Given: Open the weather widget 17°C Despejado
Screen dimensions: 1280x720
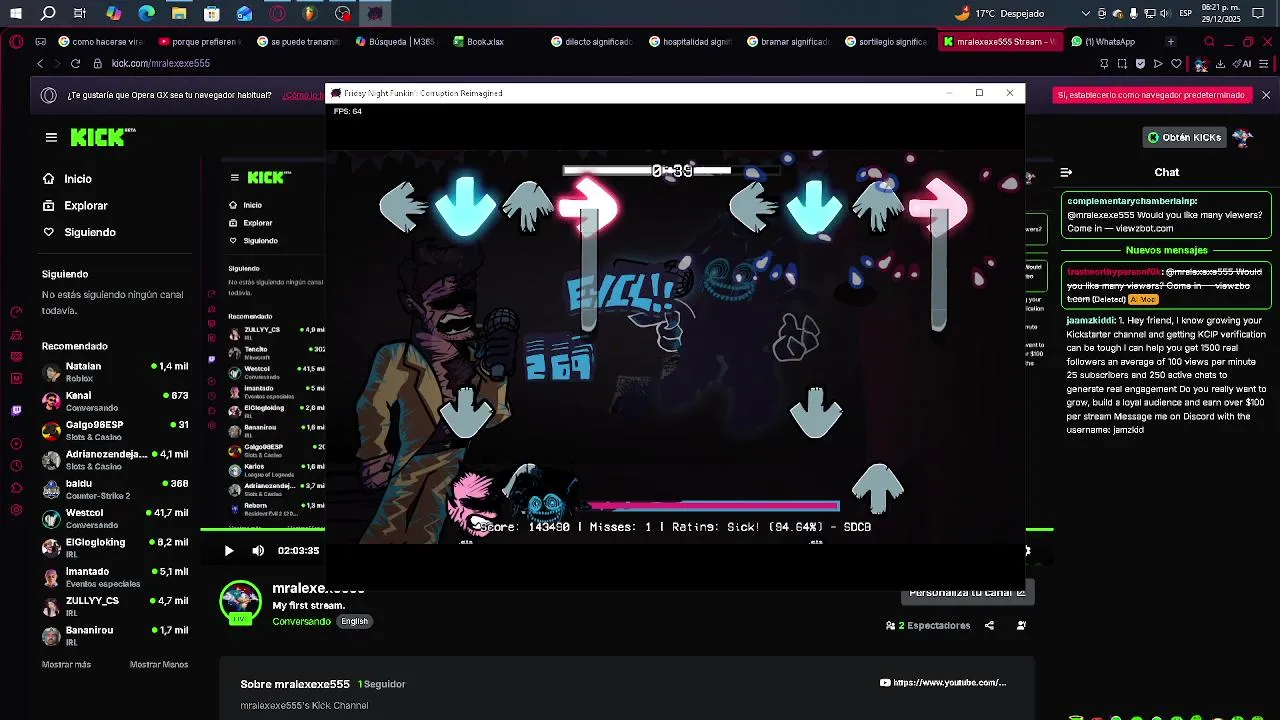Looking at the screenshot, I should [x=999, y=14].
